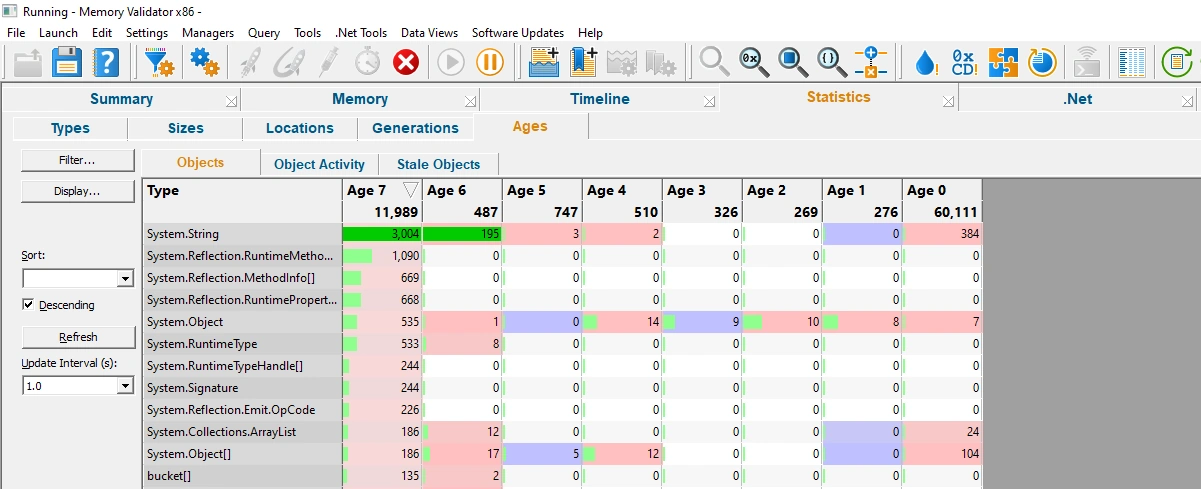Click the corner button on the Memory tab

471,101
